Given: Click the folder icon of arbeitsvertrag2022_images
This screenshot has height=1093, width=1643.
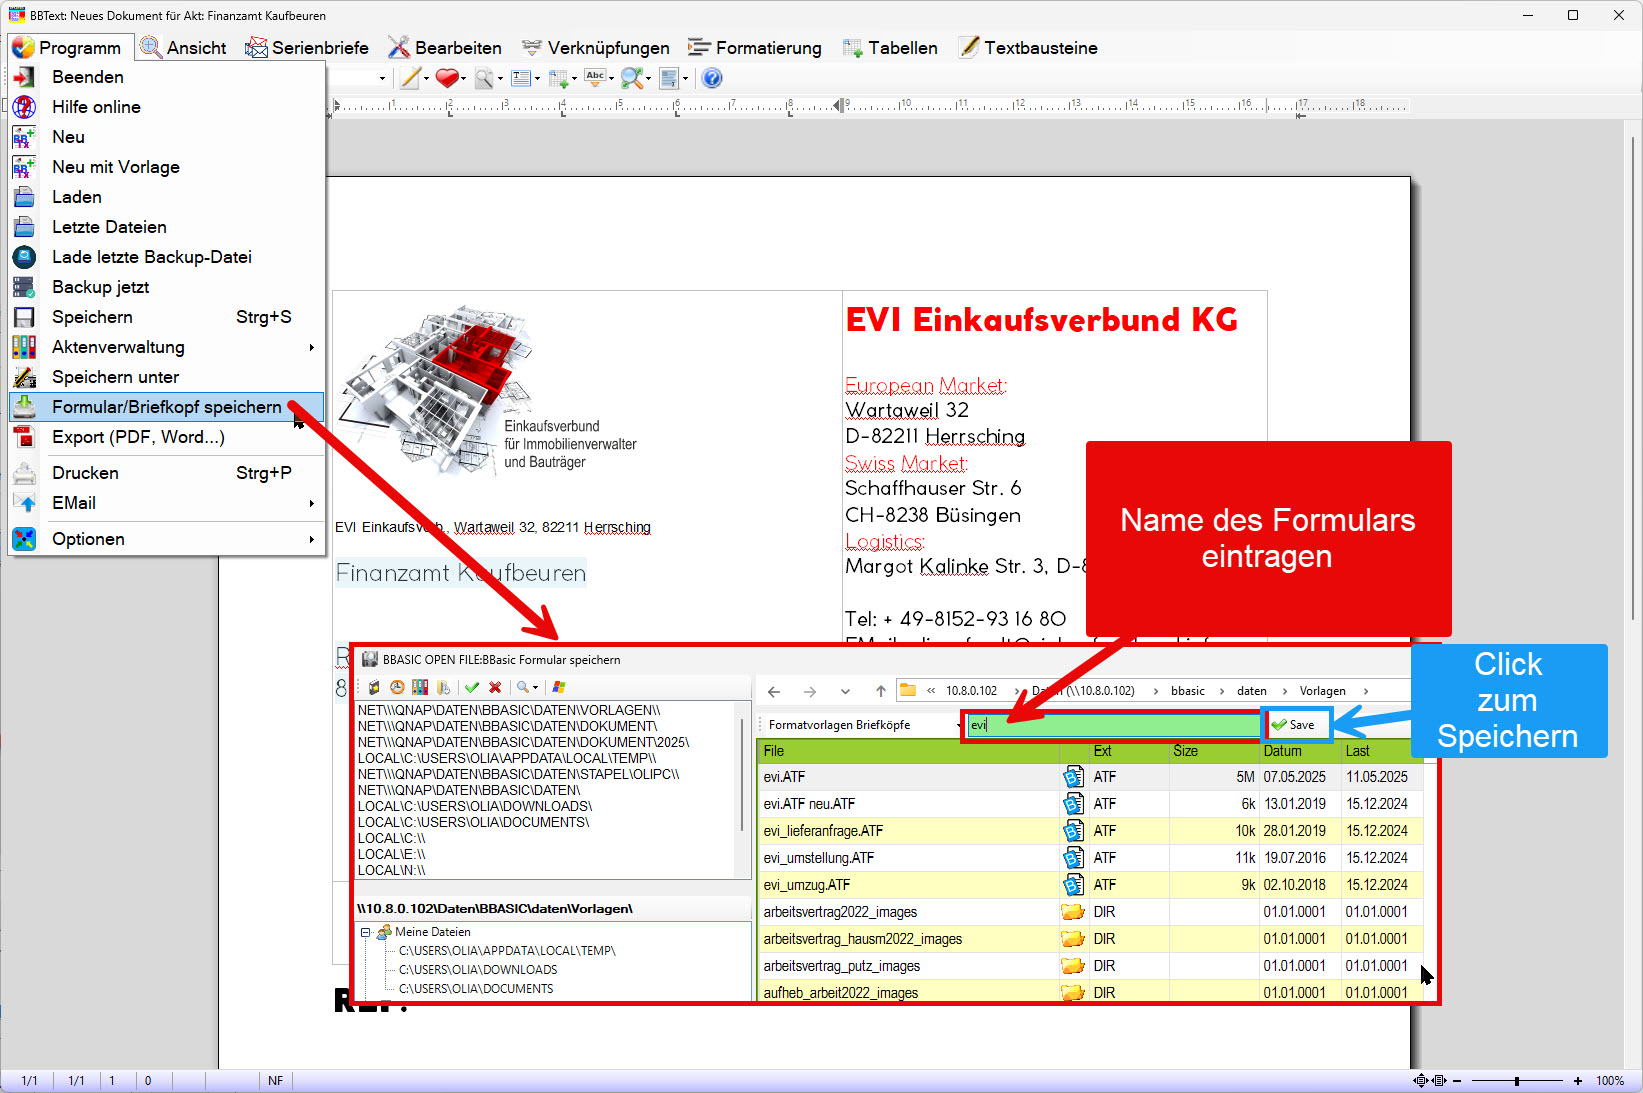Looking at the screenshot, I should (1073, 912).
